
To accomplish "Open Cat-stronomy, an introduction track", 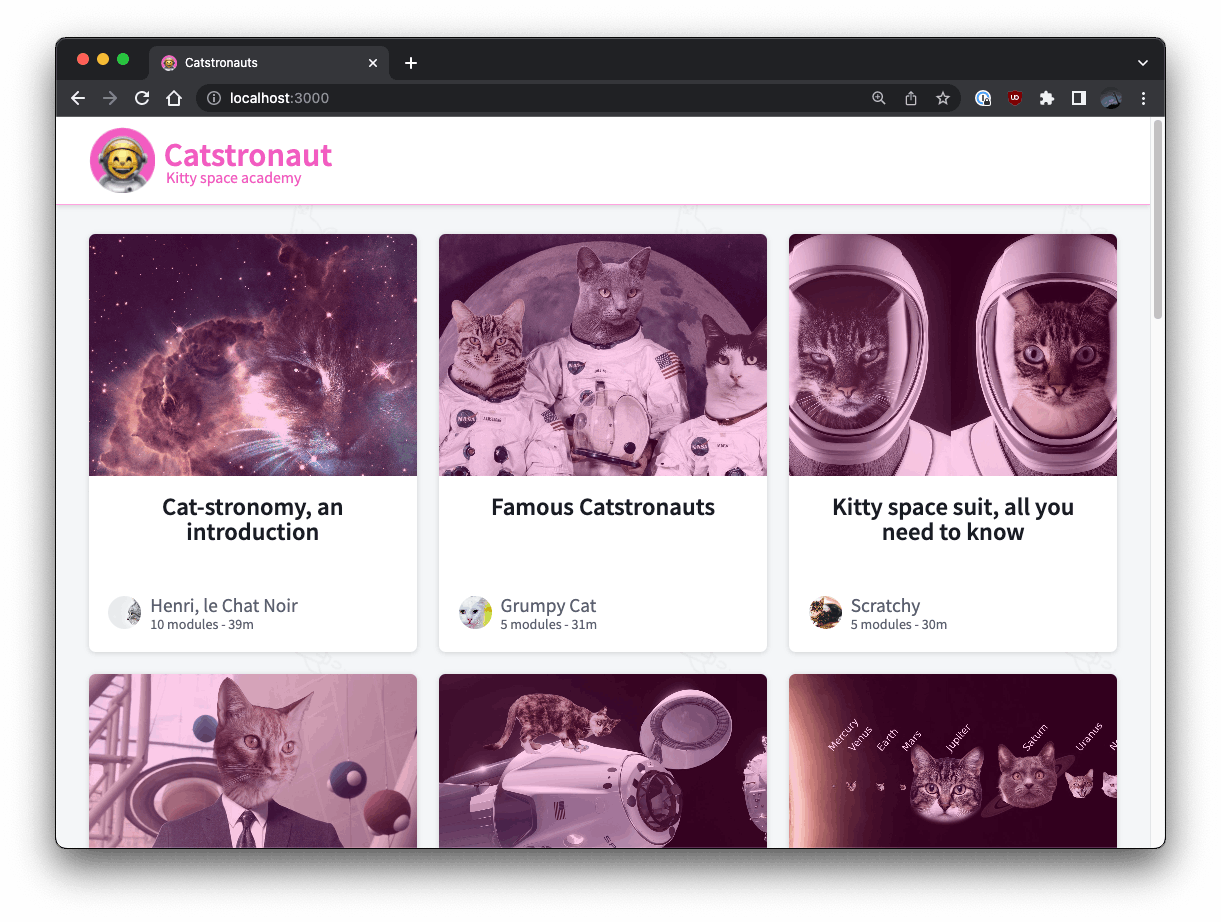I will pos(253,520).
